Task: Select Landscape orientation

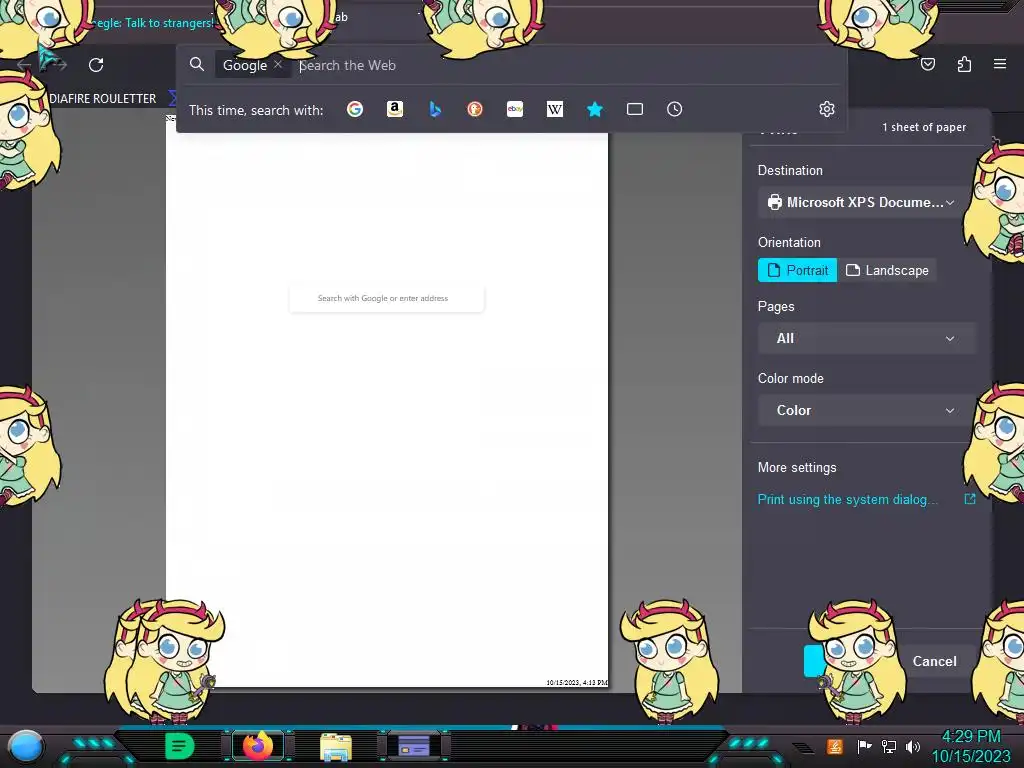Action: click(x=887, y=270)
